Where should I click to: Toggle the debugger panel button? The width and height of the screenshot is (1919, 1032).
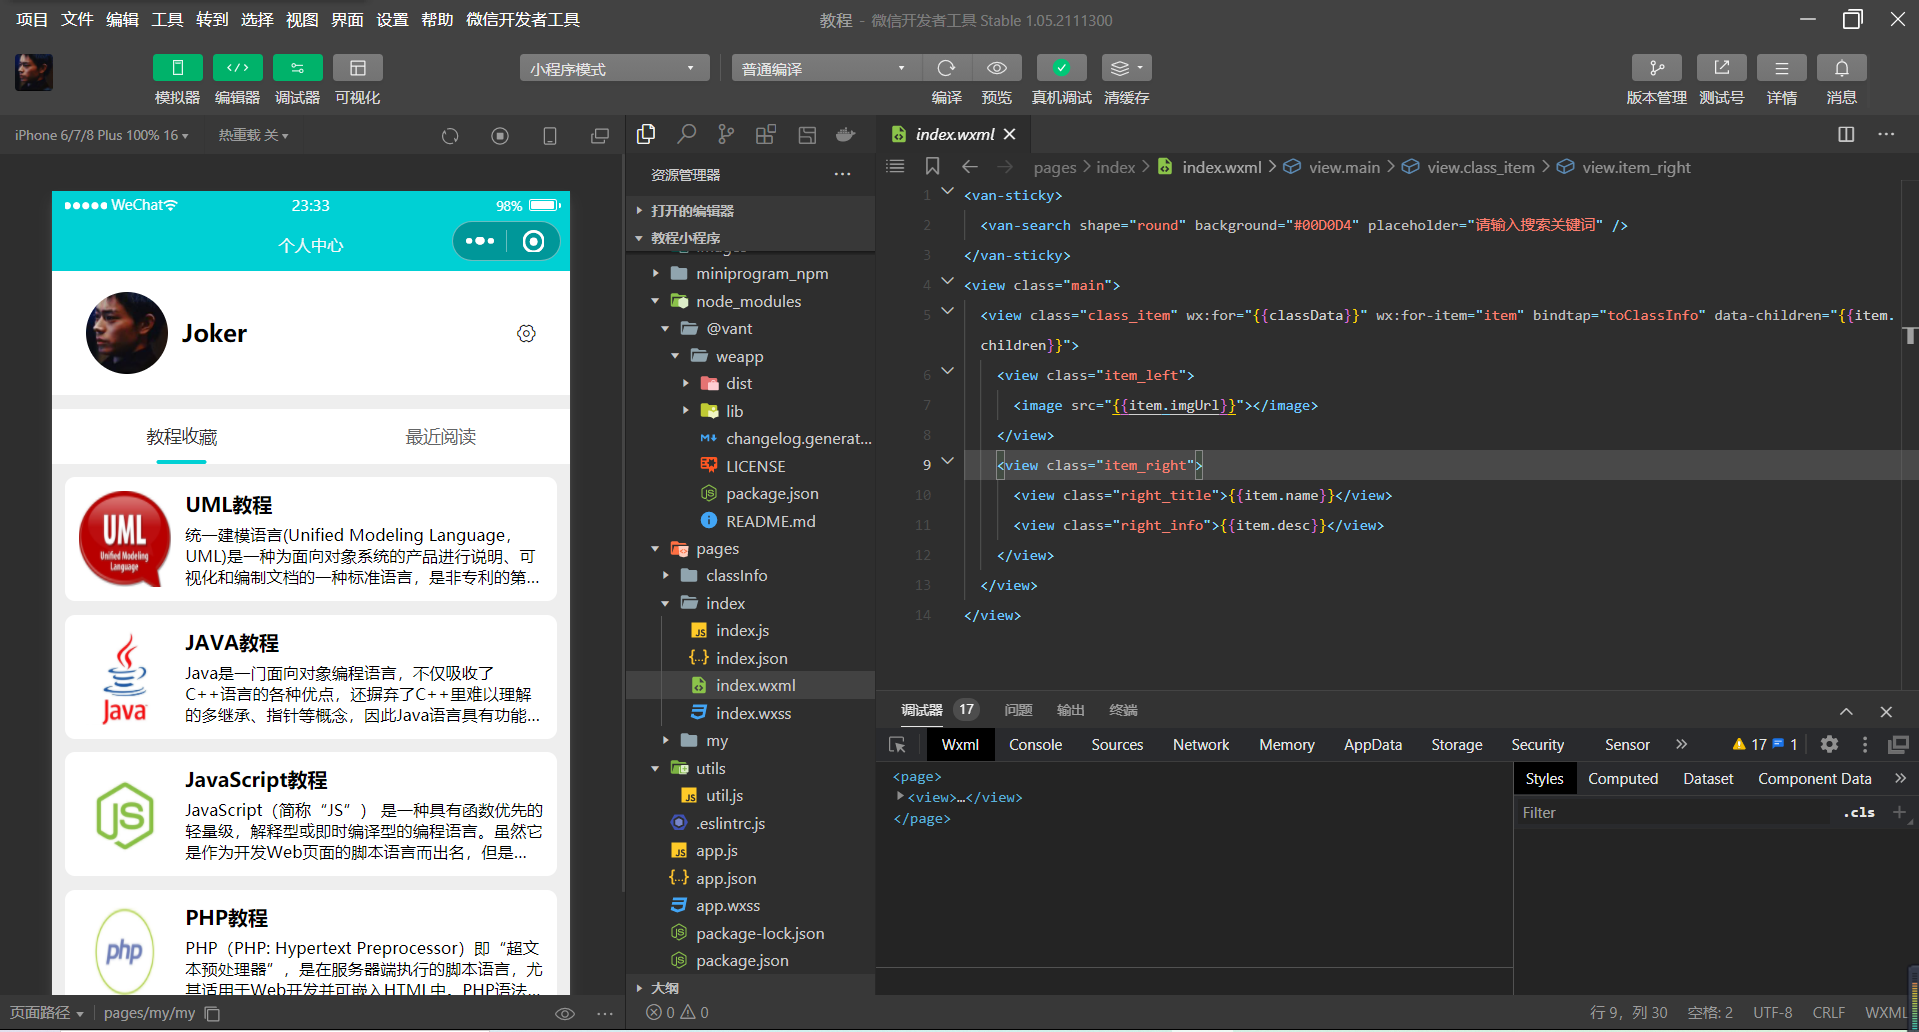pos(297,68)
